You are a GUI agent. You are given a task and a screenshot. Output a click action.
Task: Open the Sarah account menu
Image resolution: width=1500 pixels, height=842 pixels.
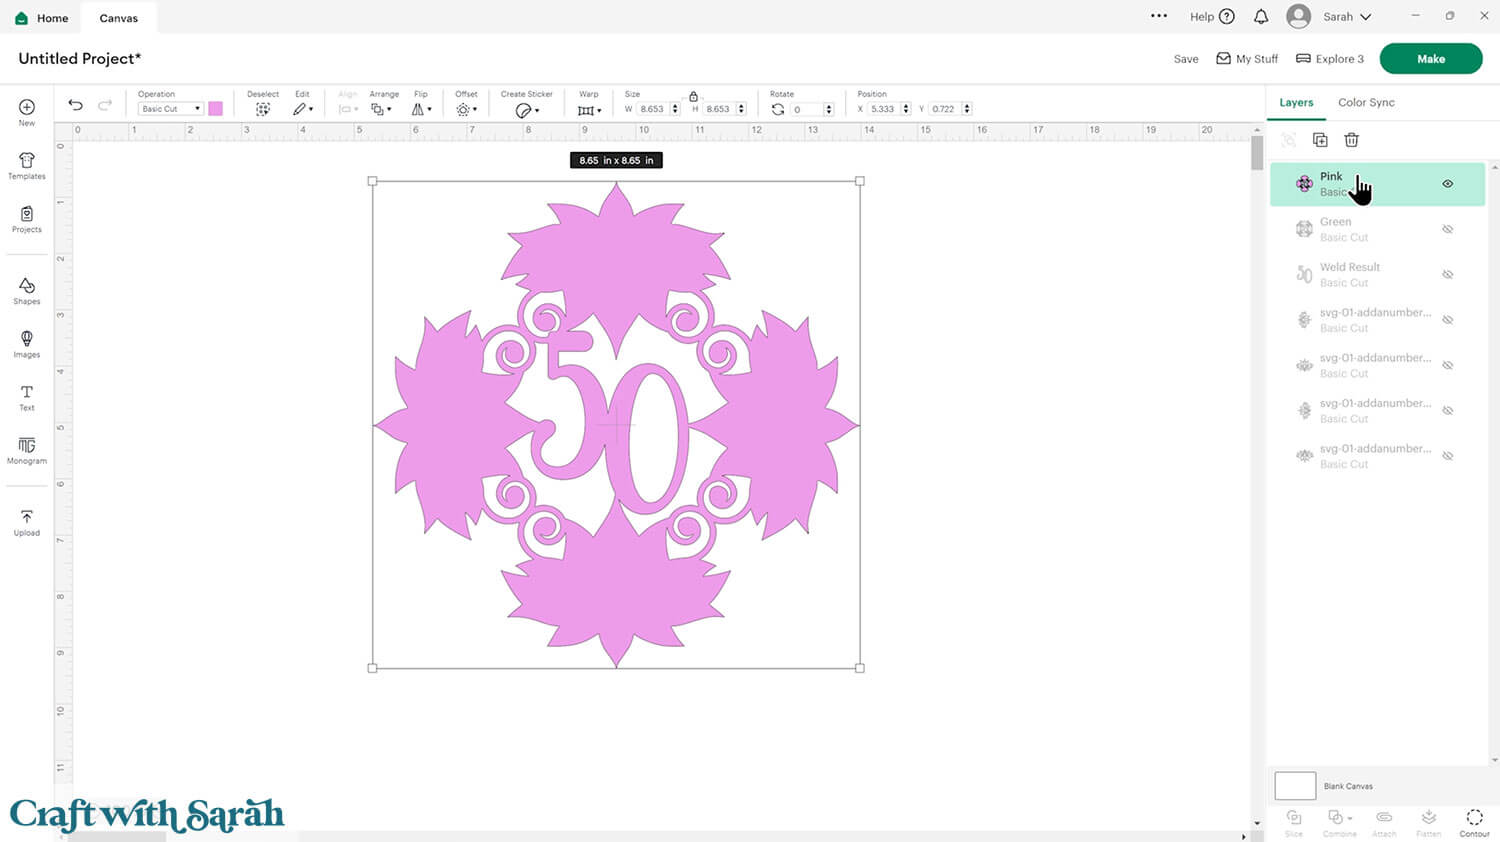click(x=1337, y=17)
